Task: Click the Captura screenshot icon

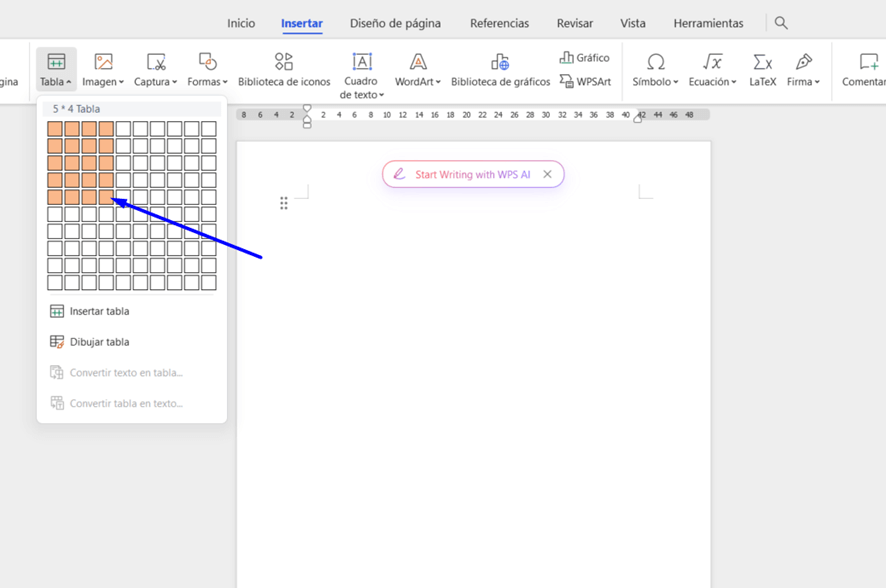Action: (156, 61)
